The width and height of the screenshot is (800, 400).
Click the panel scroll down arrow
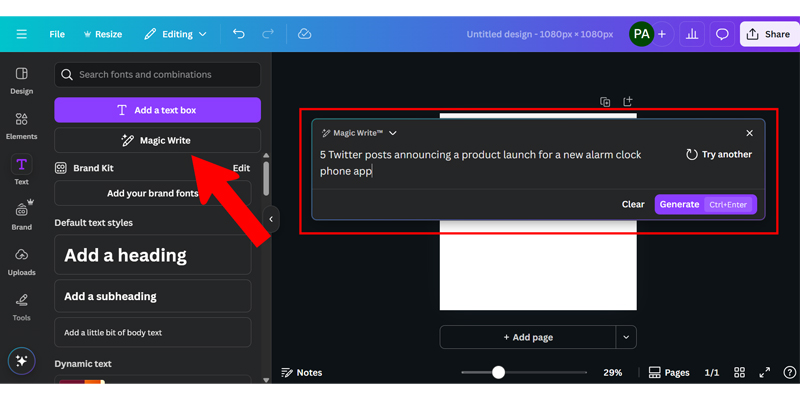point(266,380)
